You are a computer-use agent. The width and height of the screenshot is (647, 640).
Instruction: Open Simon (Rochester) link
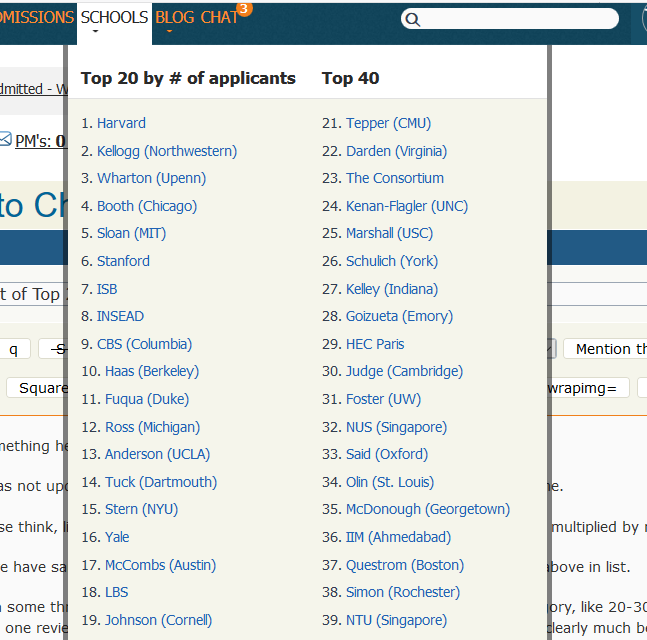[x=403, y=592]
